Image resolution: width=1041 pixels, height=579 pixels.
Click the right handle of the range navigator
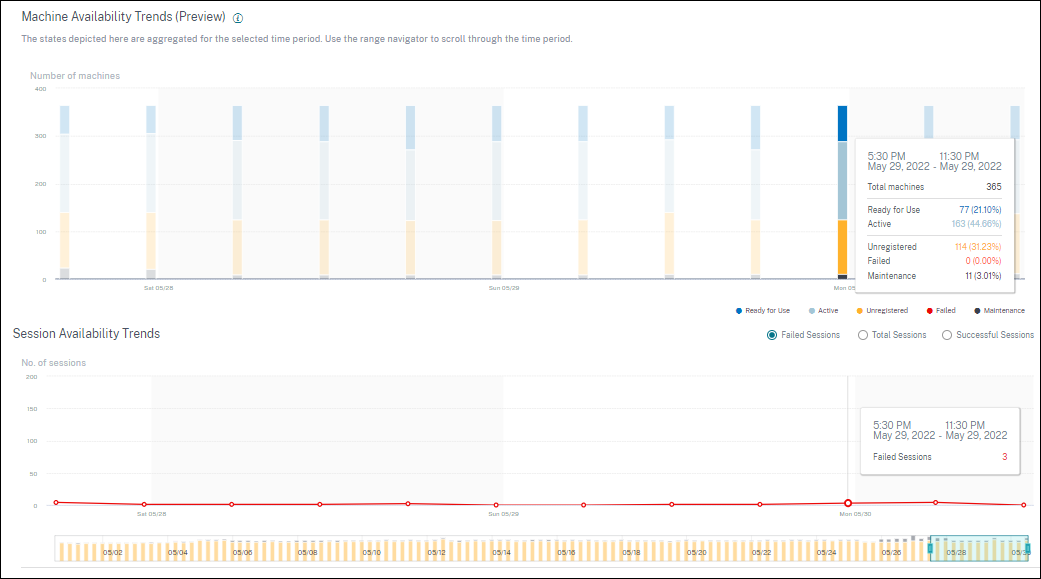(x=1028, y=548)
